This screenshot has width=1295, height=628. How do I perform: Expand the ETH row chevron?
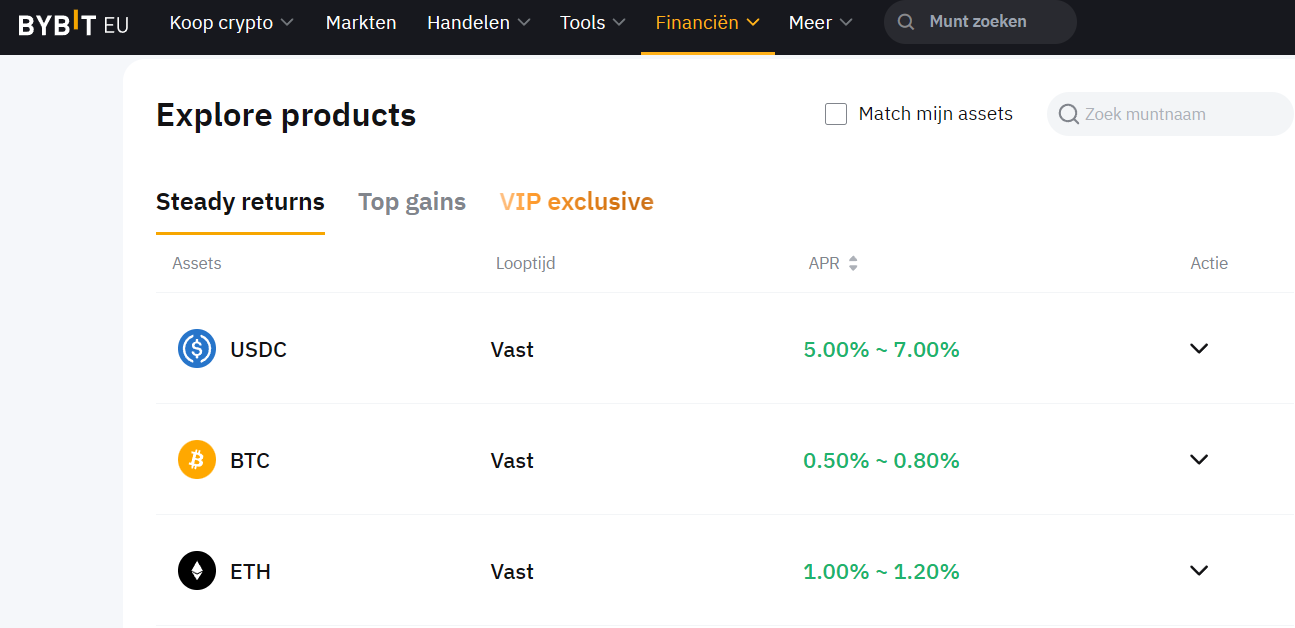tap(1199, 571)
